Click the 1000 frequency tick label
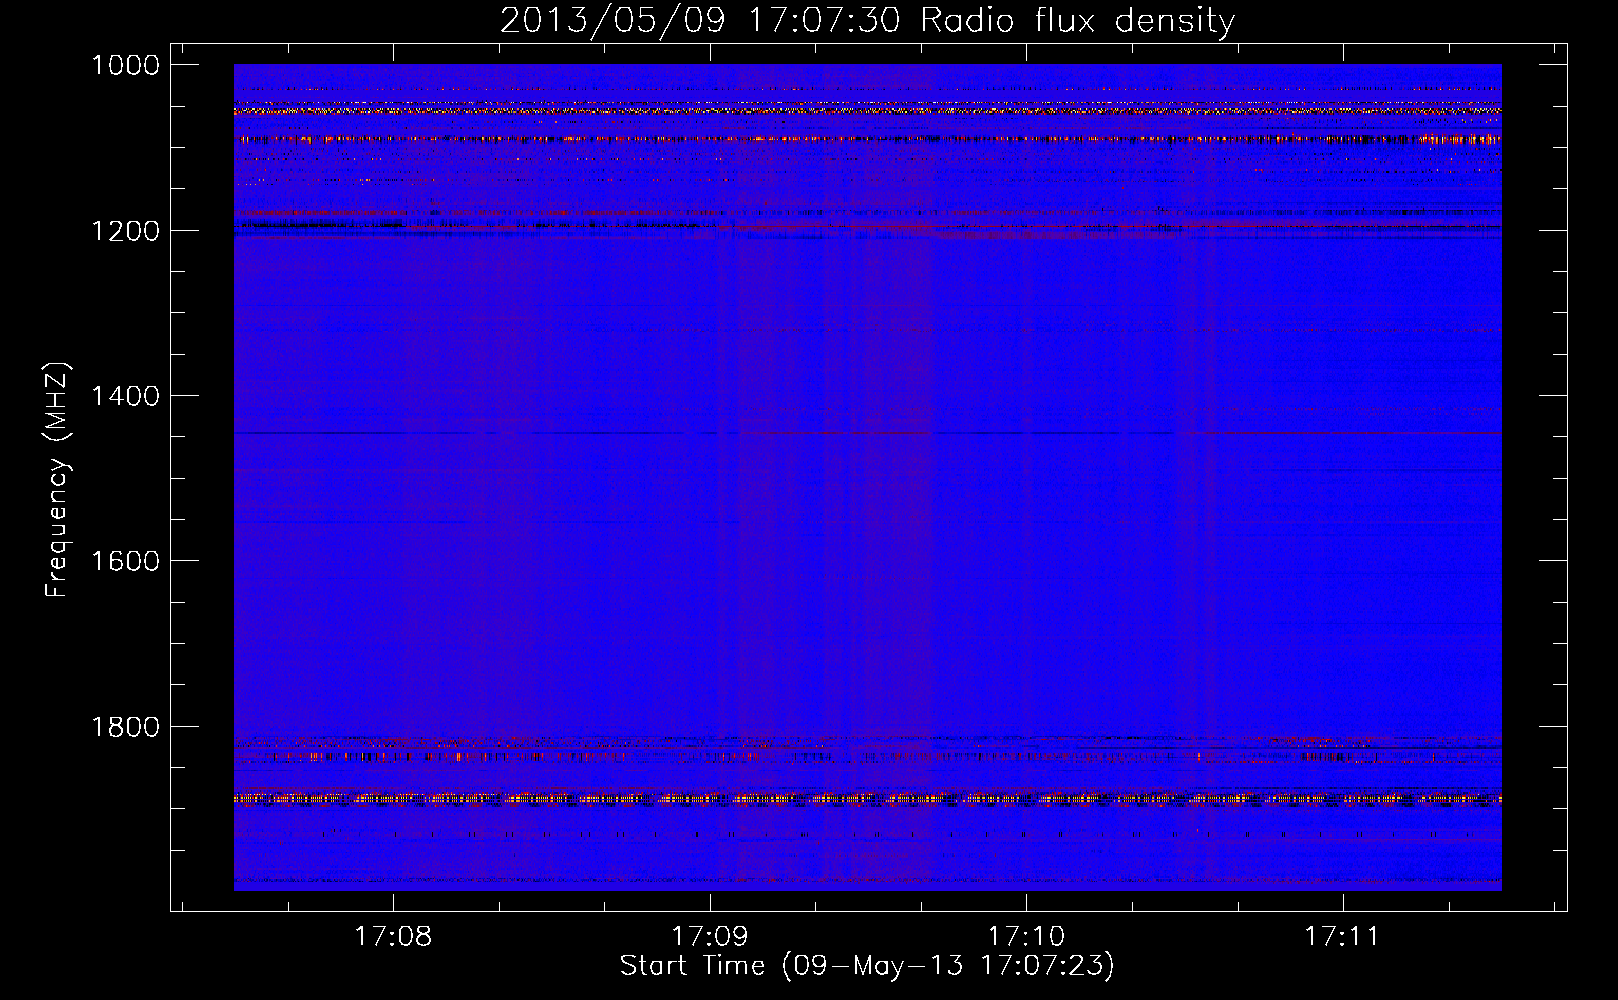The width and height of the screenshot is (1618, 1000). pyautogui.click(x=125, y=65)
